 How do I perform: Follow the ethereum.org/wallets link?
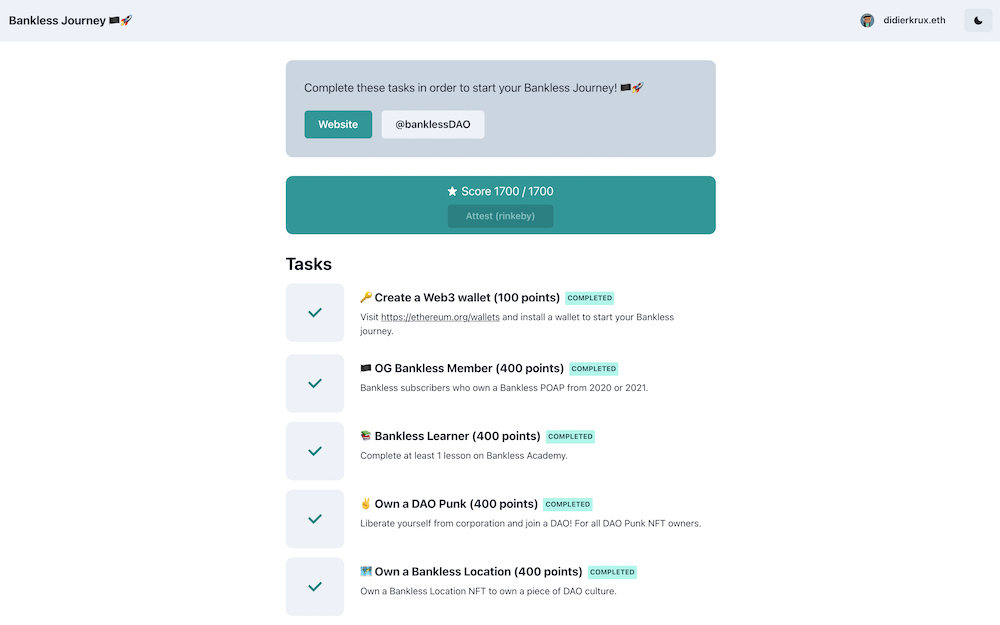click(x=440, y=317)
